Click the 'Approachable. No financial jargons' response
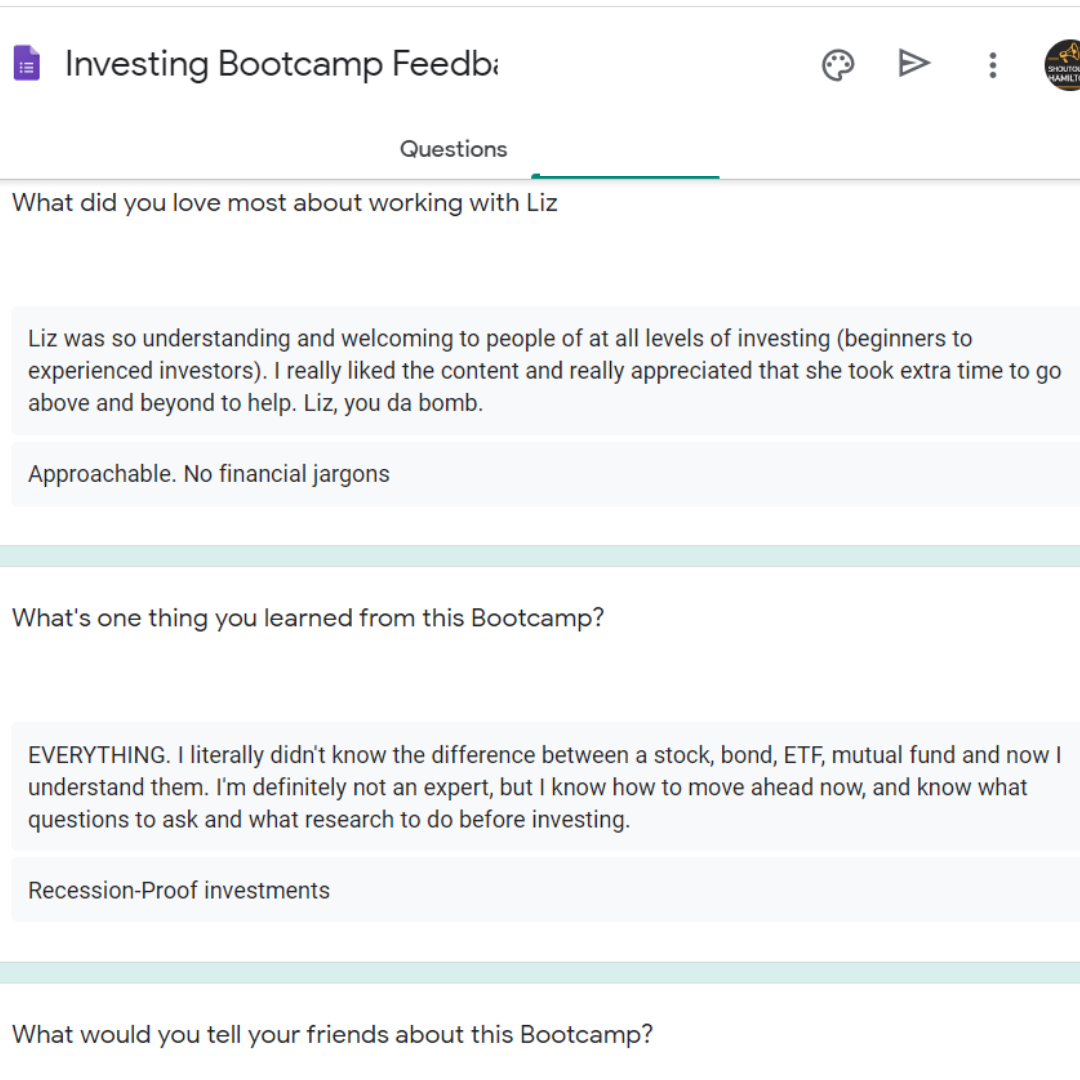Viewport: 1080px width, 1080px height. [546, 475]
